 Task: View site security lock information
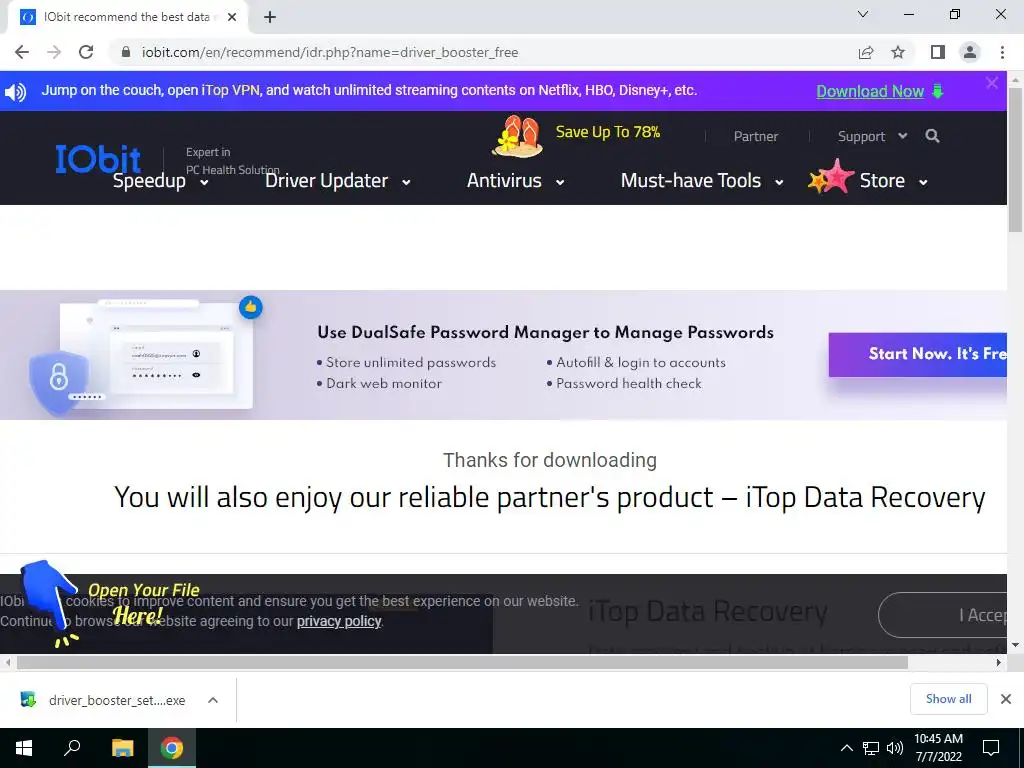[126, 52]
